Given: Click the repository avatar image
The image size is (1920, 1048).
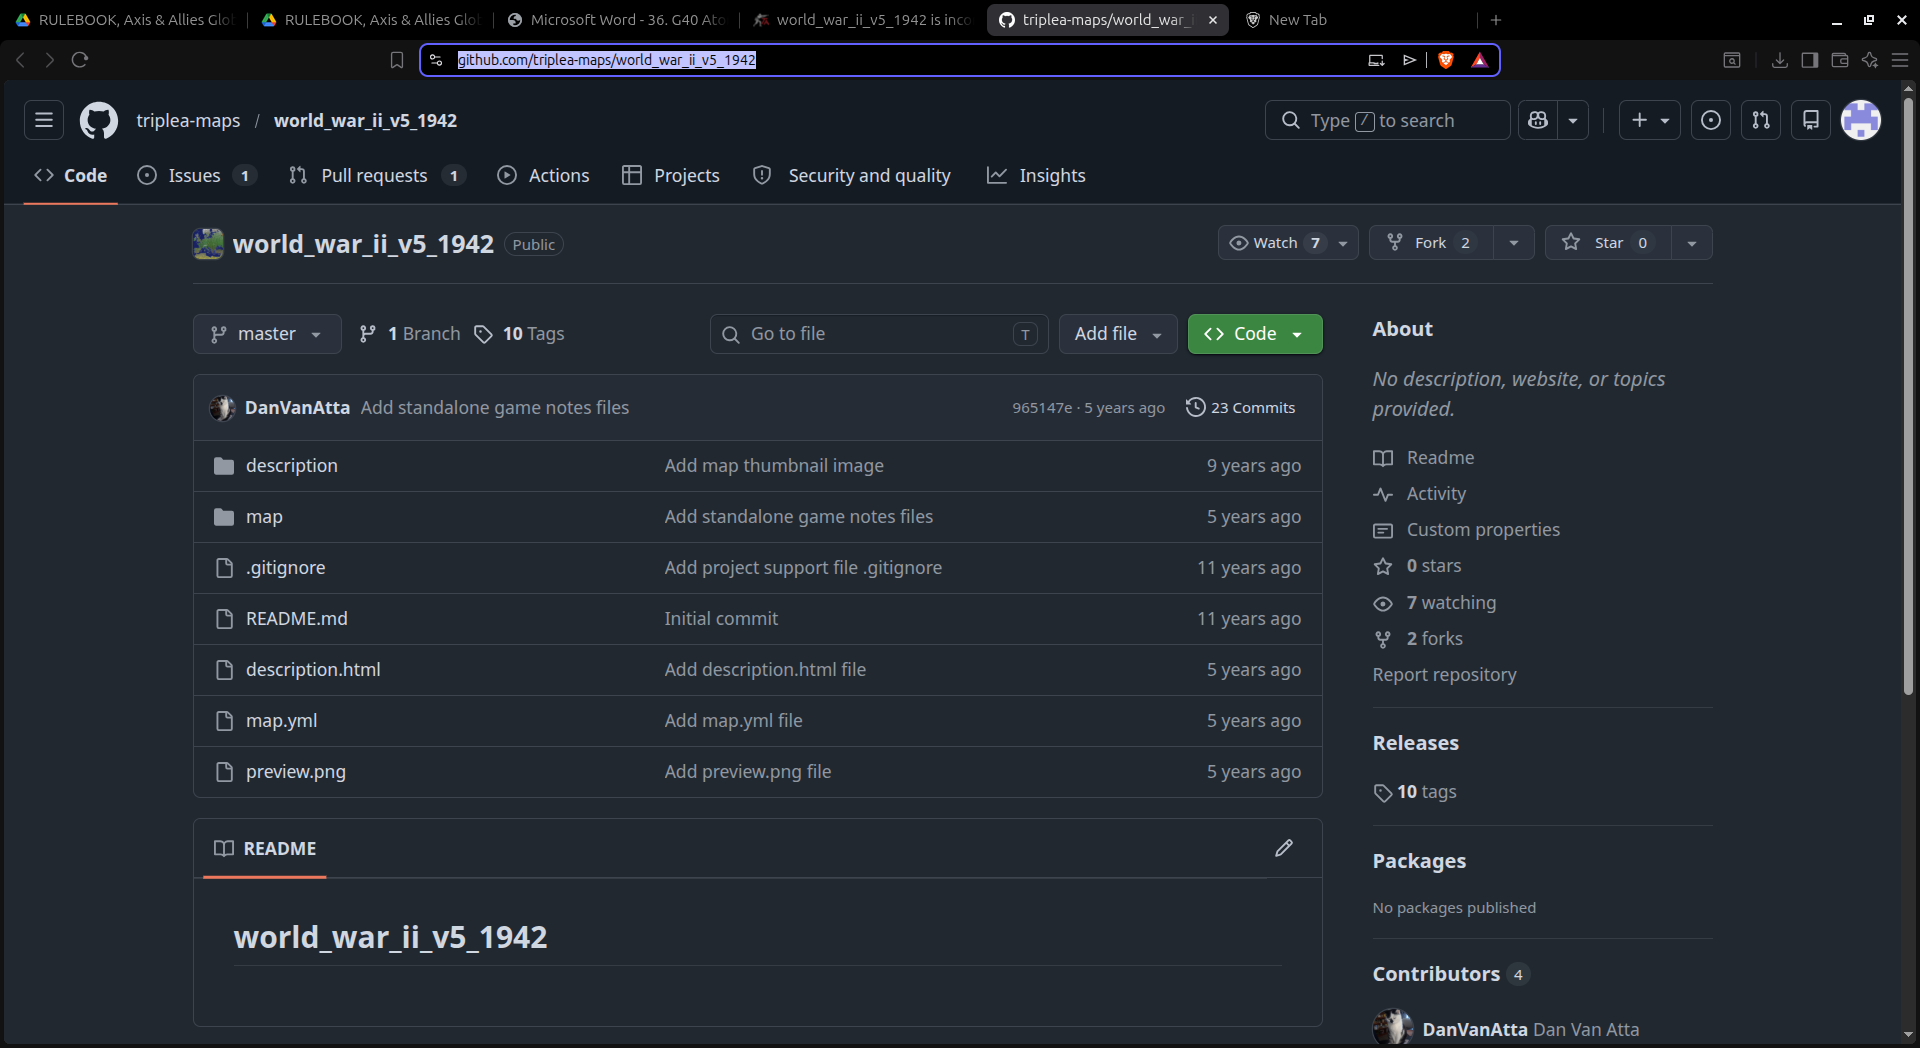Looking at the screenshot, I should (208, 244).
